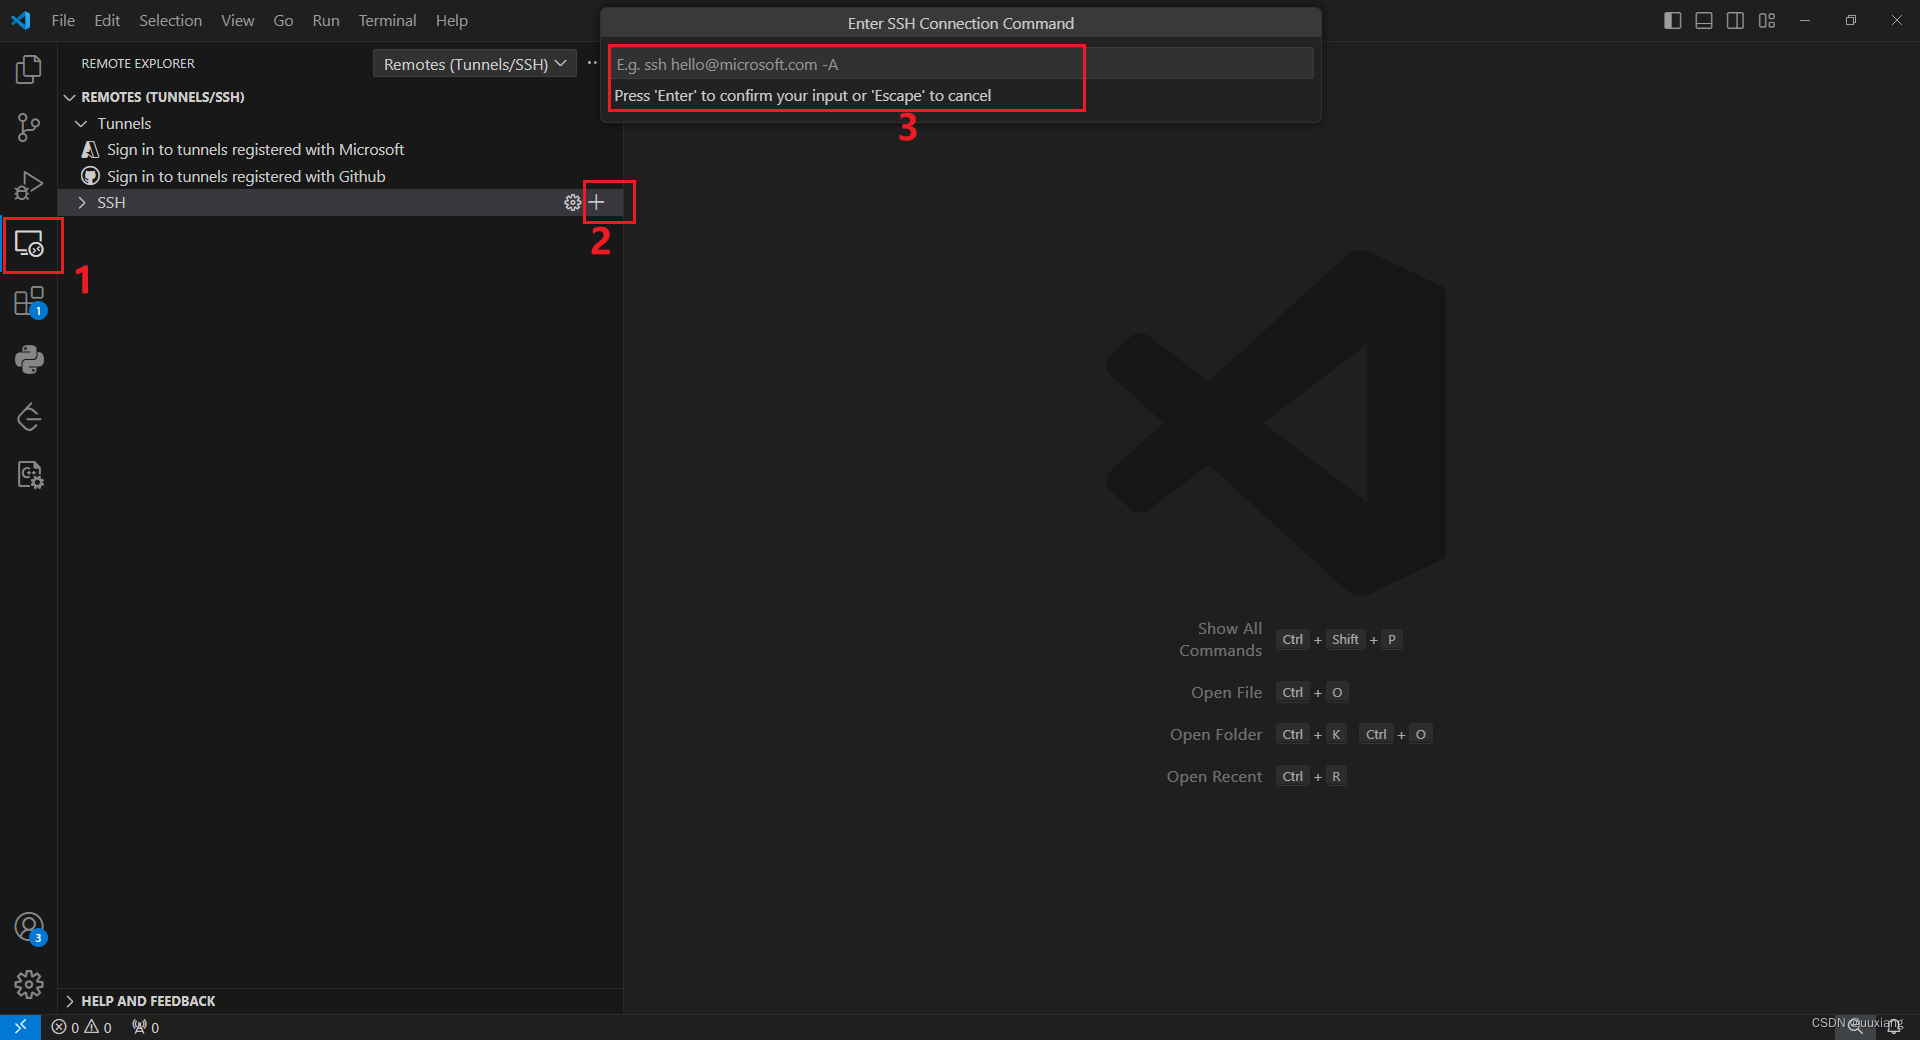Toggle the primary side bar visibility
This screenshot has width=1920, height=1040.
tap(1672, 20)
